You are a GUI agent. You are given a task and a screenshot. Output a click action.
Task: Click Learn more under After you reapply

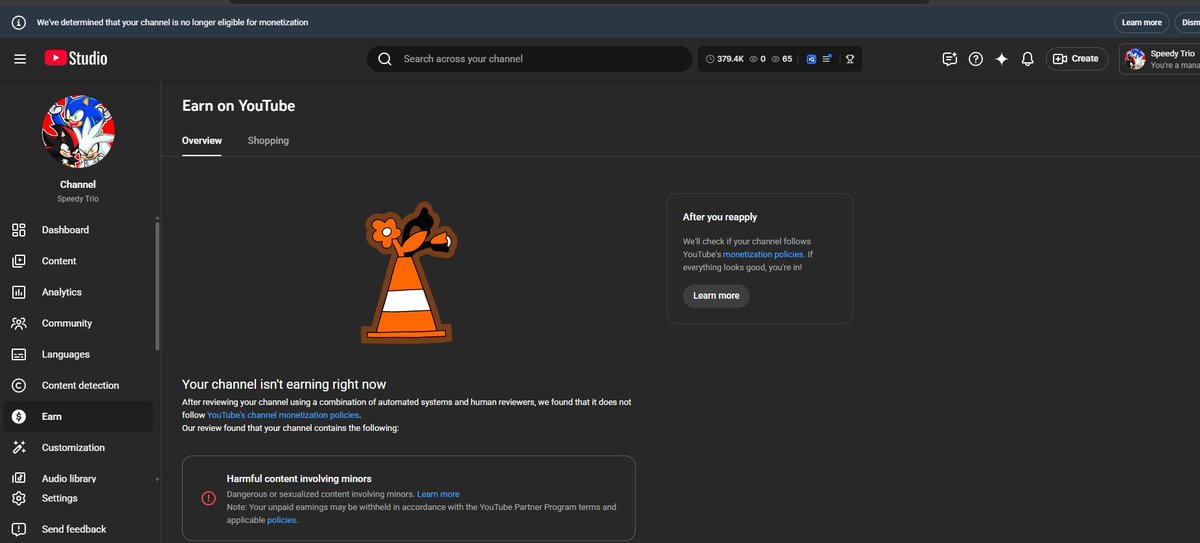pos(716,296)
